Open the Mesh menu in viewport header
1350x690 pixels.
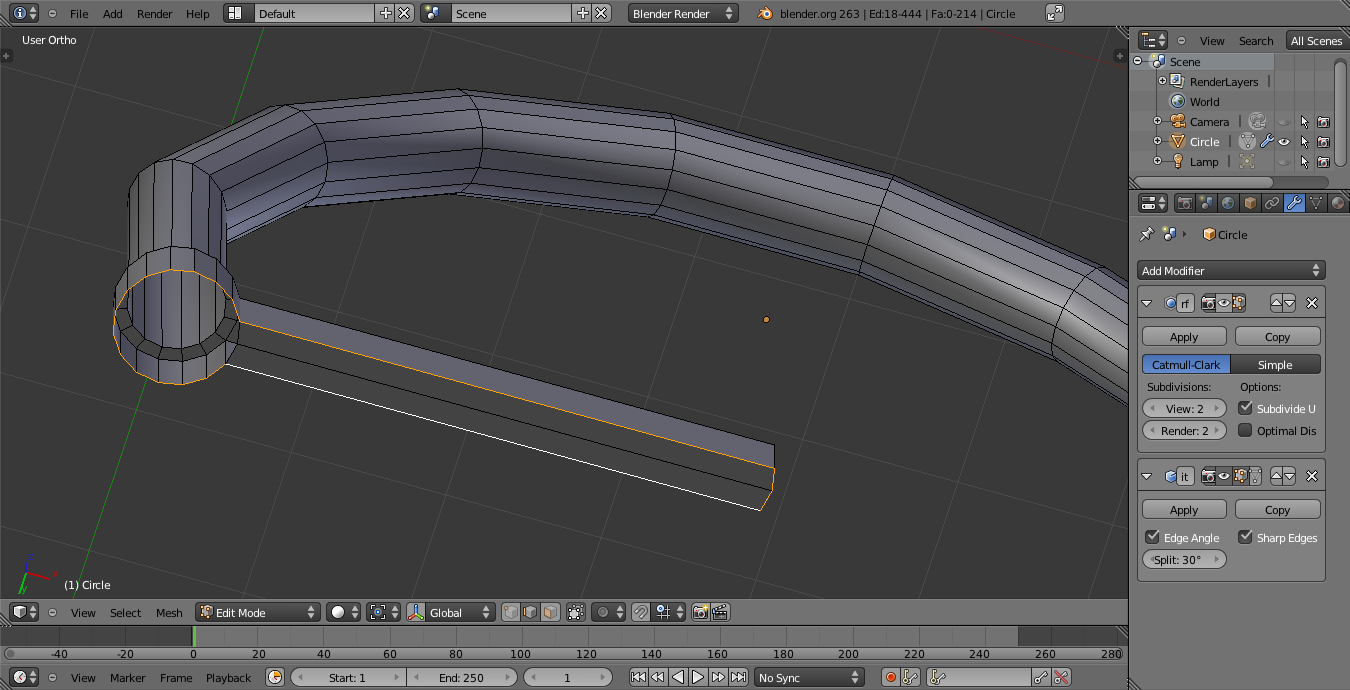(x=169, y=612)
